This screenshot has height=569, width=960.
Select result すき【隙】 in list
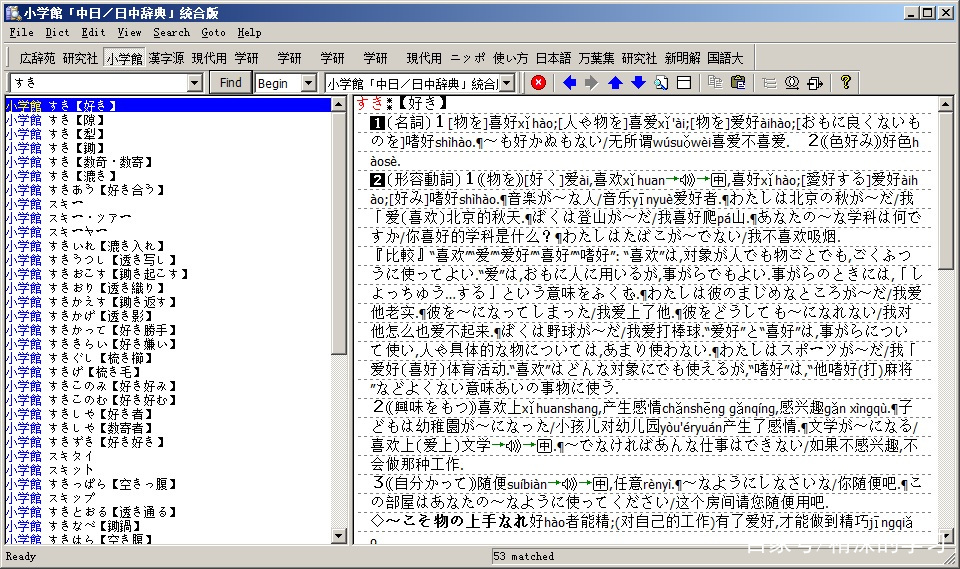click(55, 120)
